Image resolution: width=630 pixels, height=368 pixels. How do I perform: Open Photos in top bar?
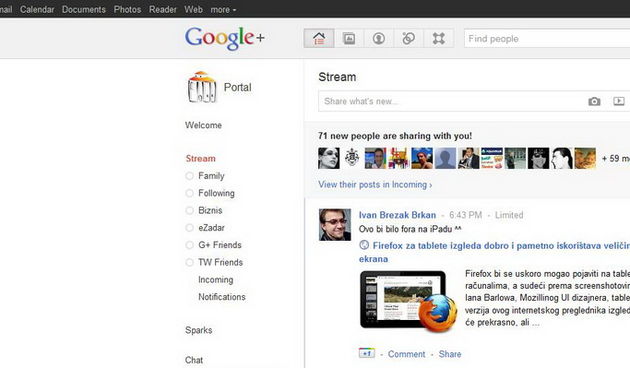(127, 9)
